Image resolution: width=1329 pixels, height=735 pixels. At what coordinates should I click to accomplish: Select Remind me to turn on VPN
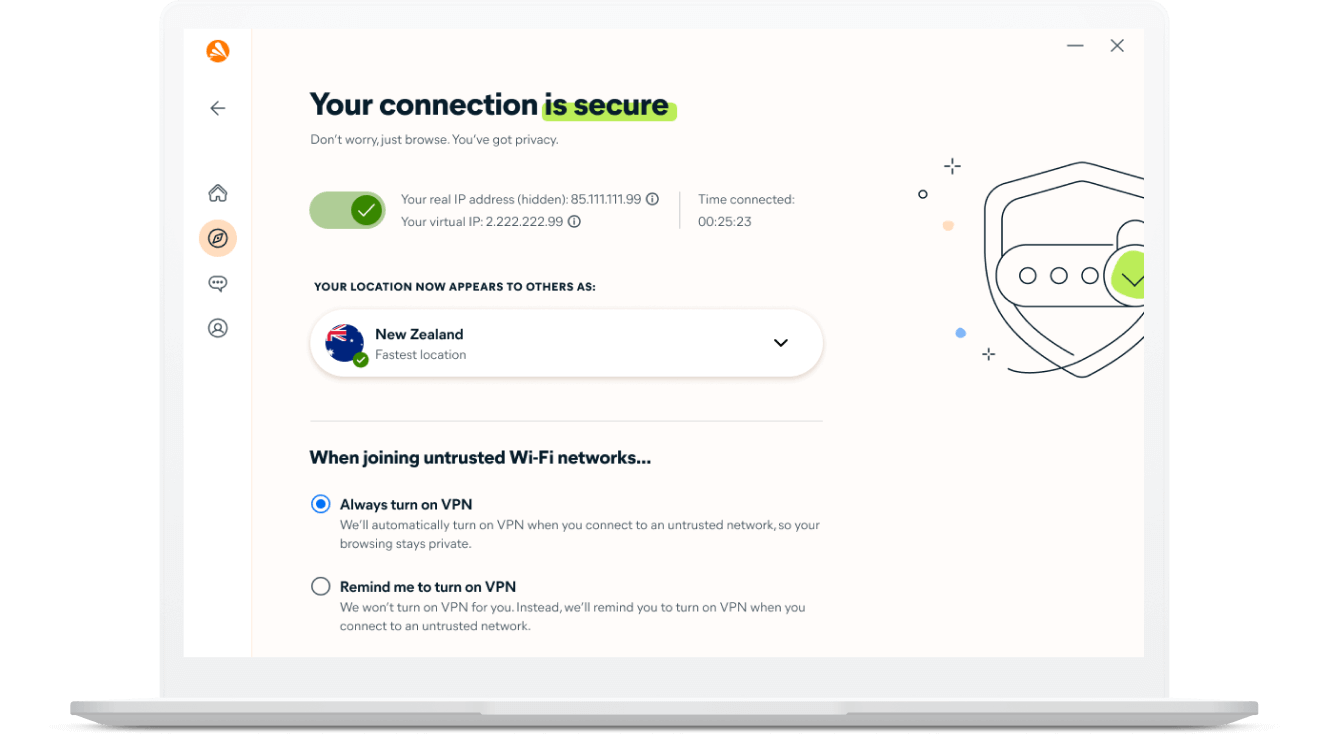click(321, 587)
